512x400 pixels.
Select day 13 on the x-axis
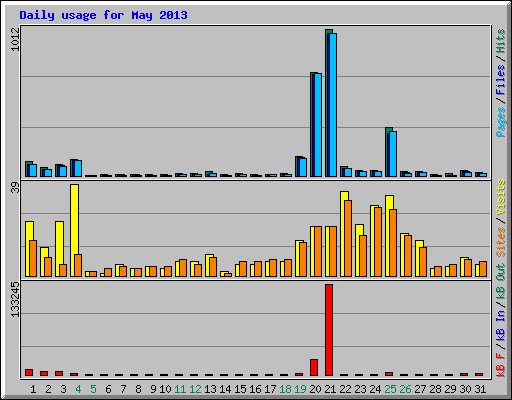(210, 389)
